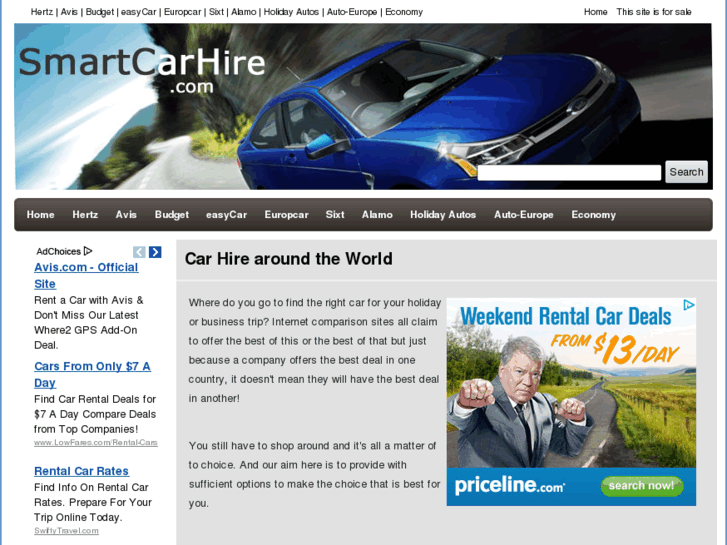Click Home link at top right
Screen dimensions: 727x545
click(x=595, y=12)
